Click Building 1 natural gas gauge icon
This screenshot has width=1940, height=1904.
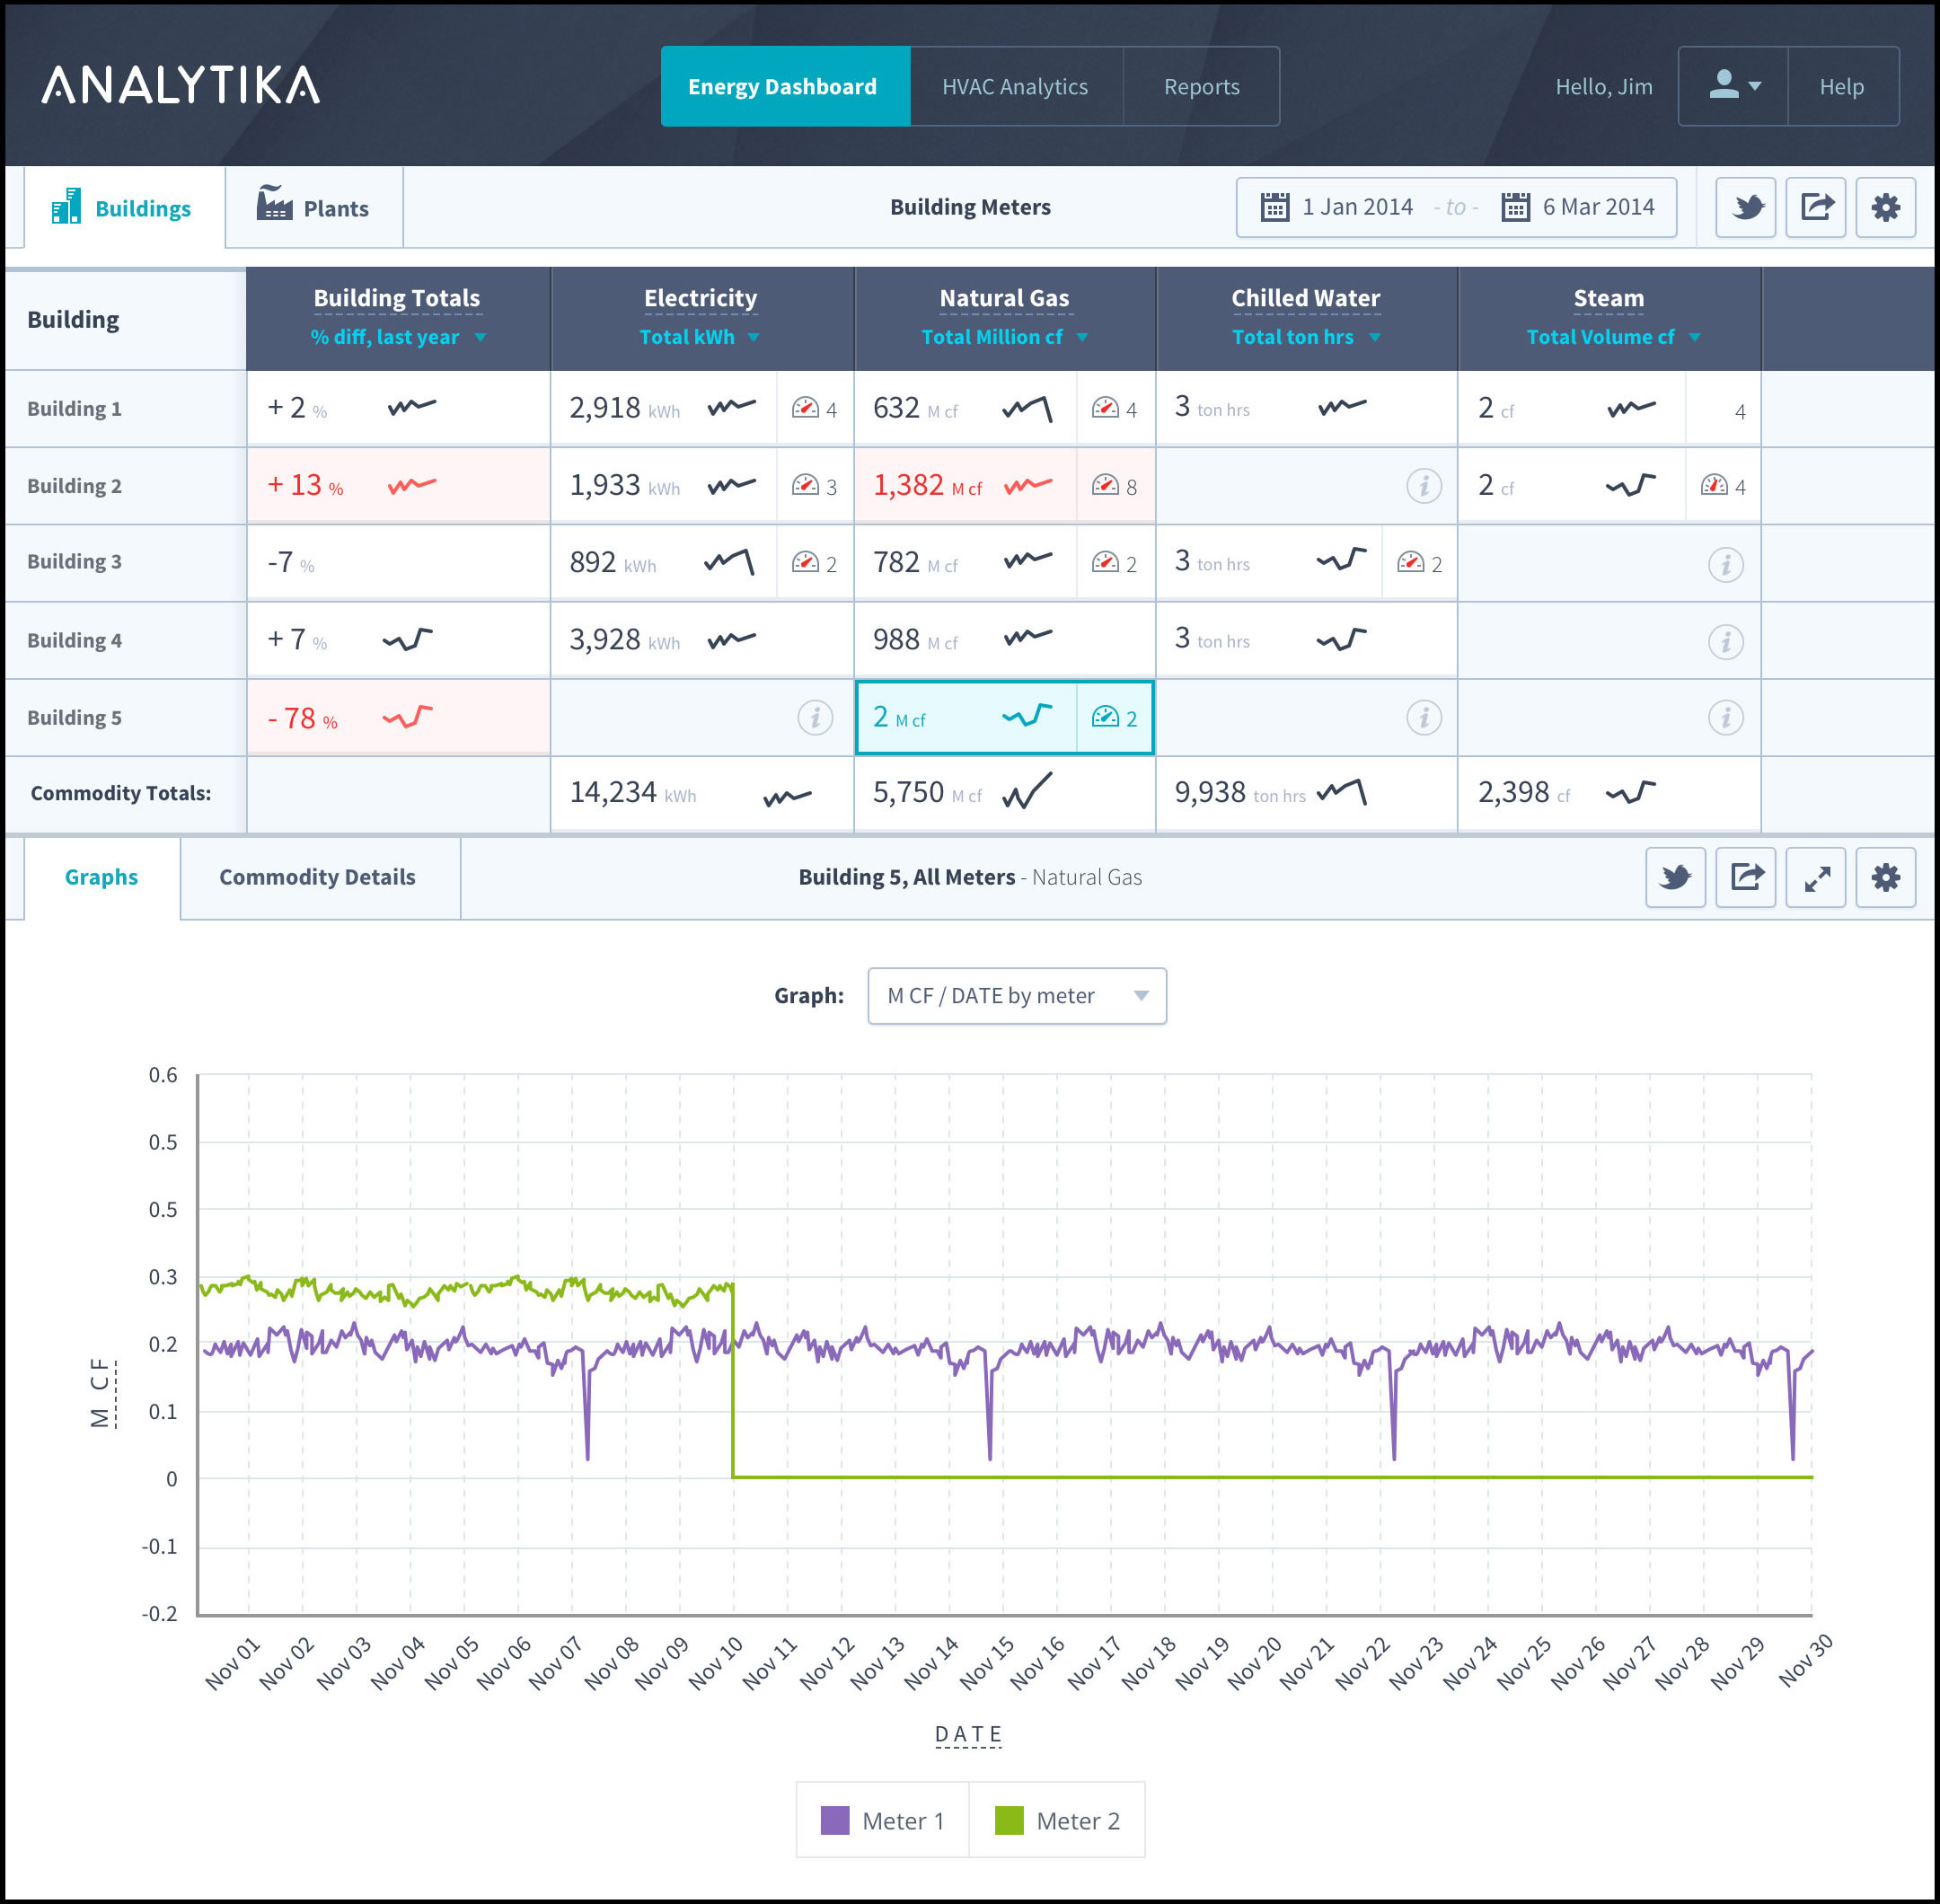[x=1105, y=407]
